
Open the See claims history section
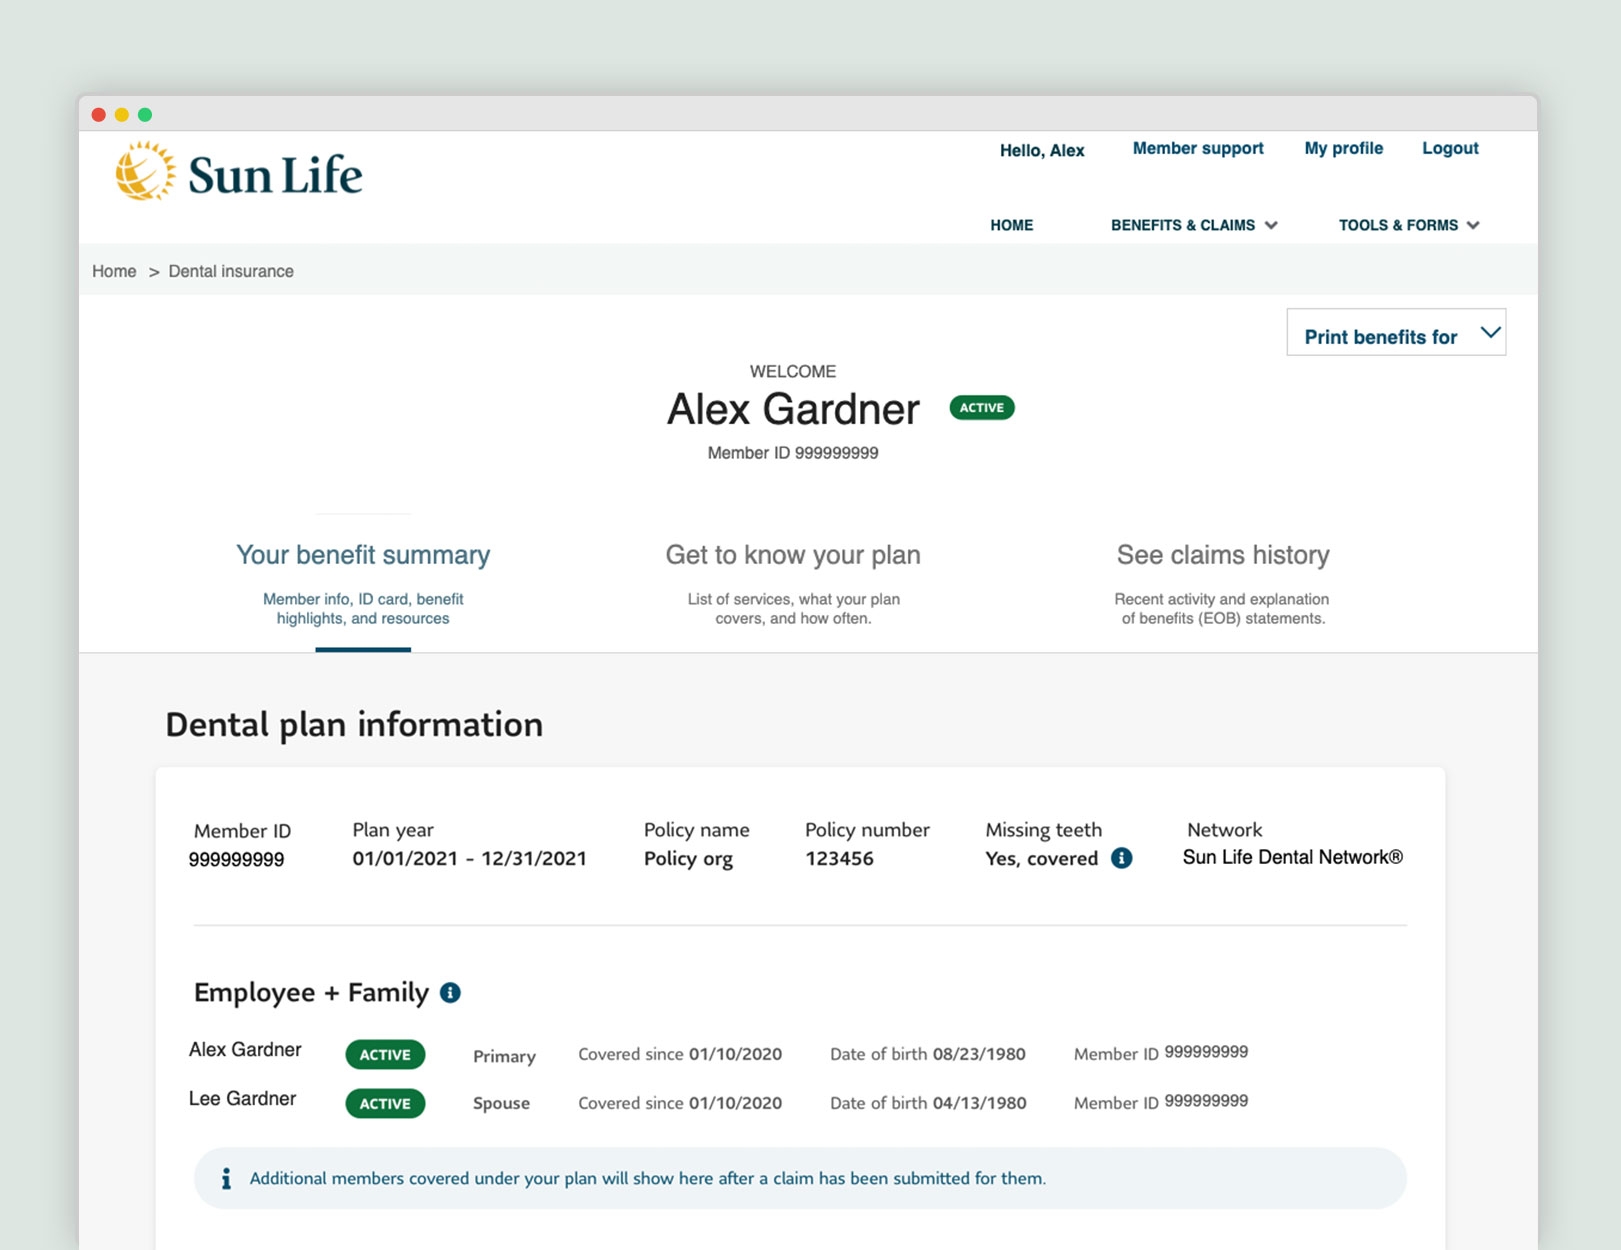pos(1222,555)
